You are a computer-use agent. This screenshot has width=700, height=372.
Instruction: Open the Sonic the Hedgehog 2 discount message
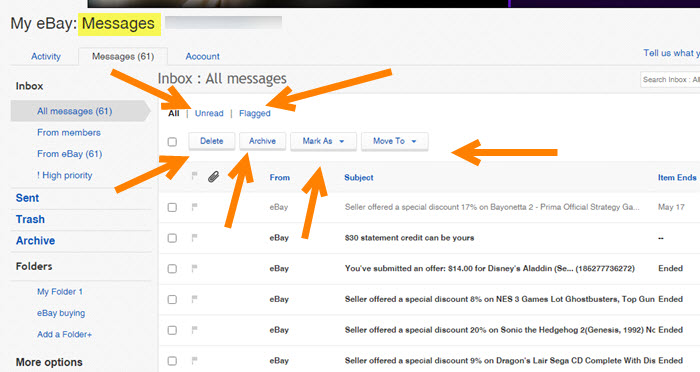[500, 330]
